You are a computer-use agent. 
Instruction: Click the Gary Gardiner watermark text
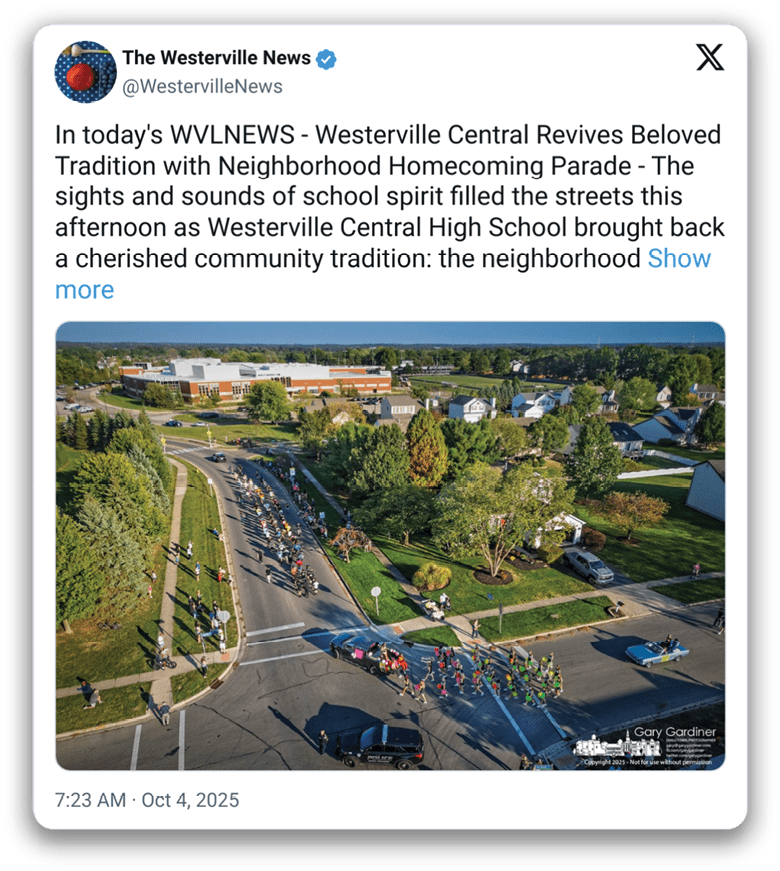(x=674, y=732)
